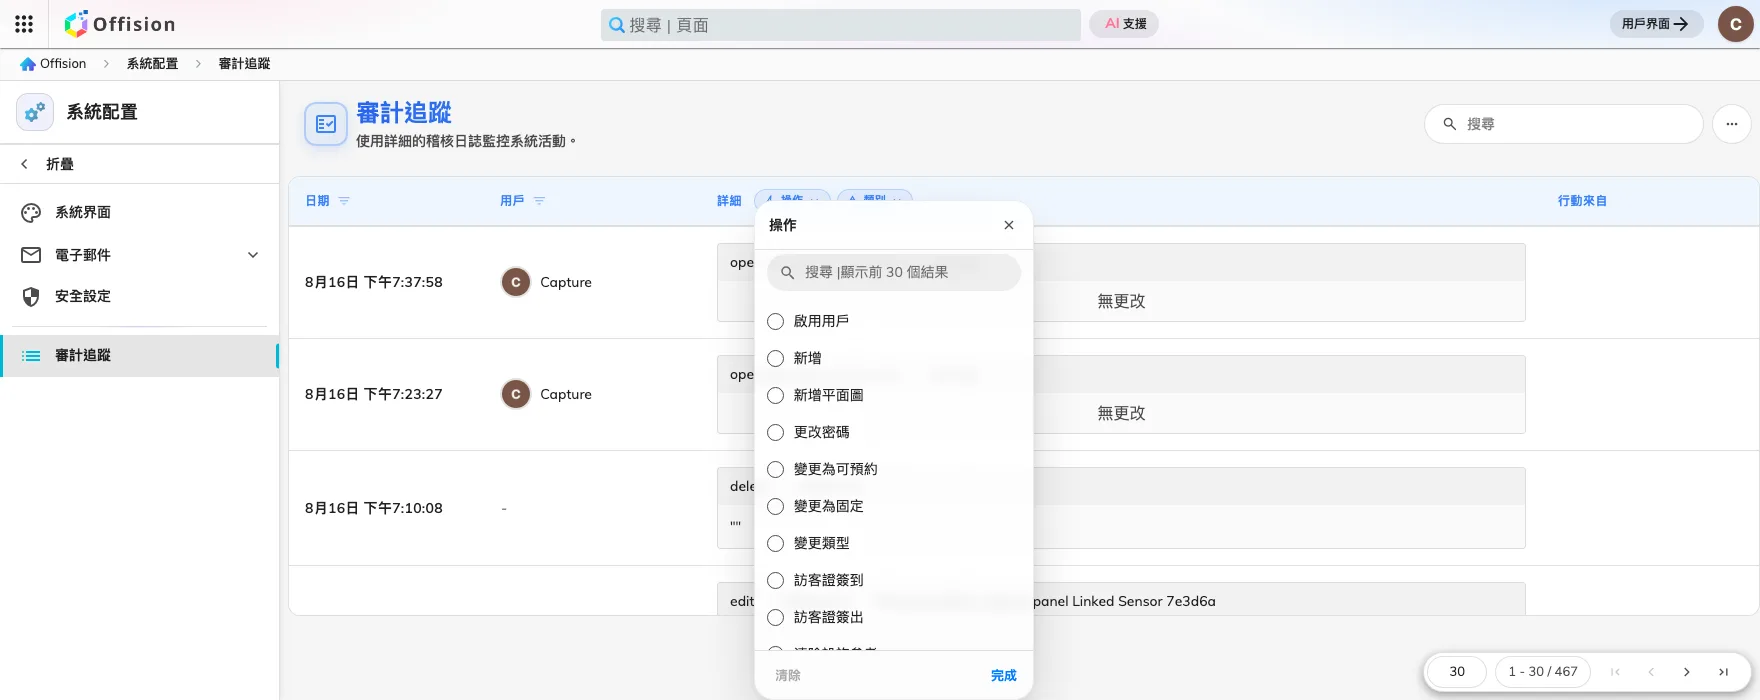Switch to 用戶界面 button
This screenshot has width=1760, height=700.
click(1656, 24)
